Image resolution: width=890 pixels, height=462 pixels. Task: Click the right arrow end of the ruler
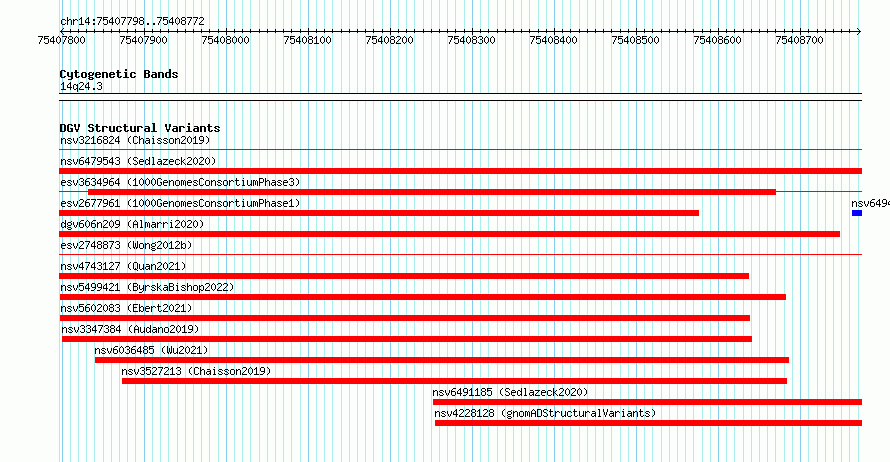pos(859,31)
